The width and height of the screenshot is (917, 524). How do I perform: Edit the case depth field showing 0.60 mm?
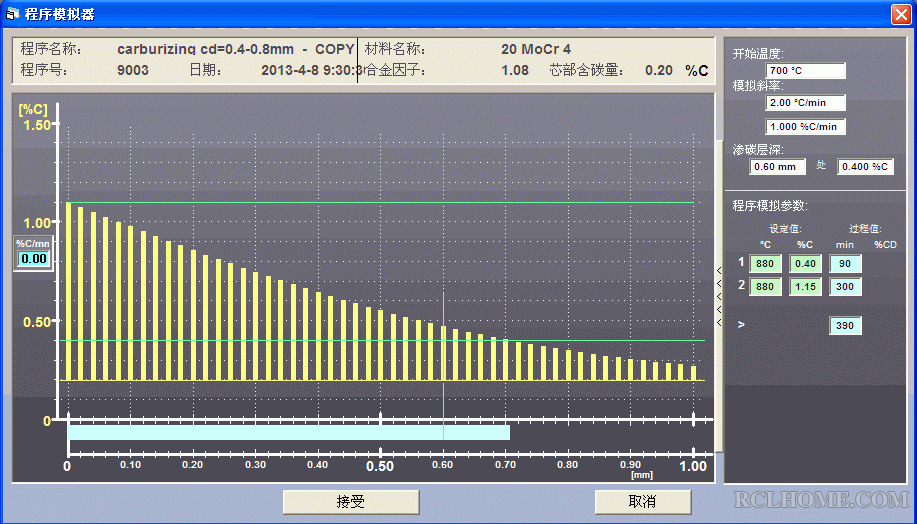pyautogui.click(x=777, y=167)
